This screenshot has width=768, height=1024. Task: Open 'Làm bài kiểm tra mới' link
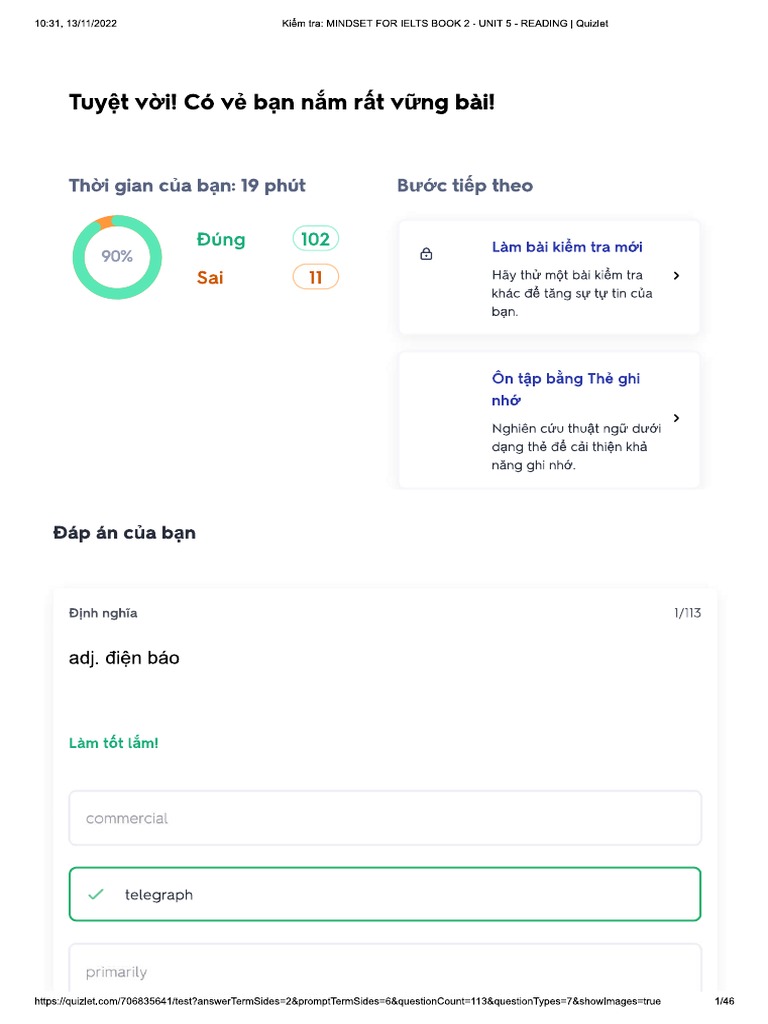tap(567, 247)
